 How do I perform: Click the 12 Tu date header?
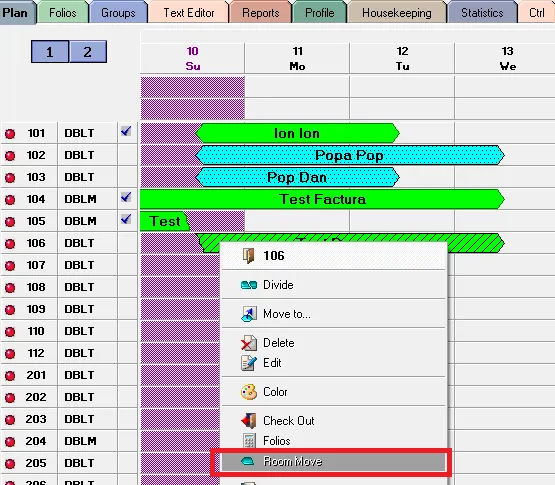(402, 58)
